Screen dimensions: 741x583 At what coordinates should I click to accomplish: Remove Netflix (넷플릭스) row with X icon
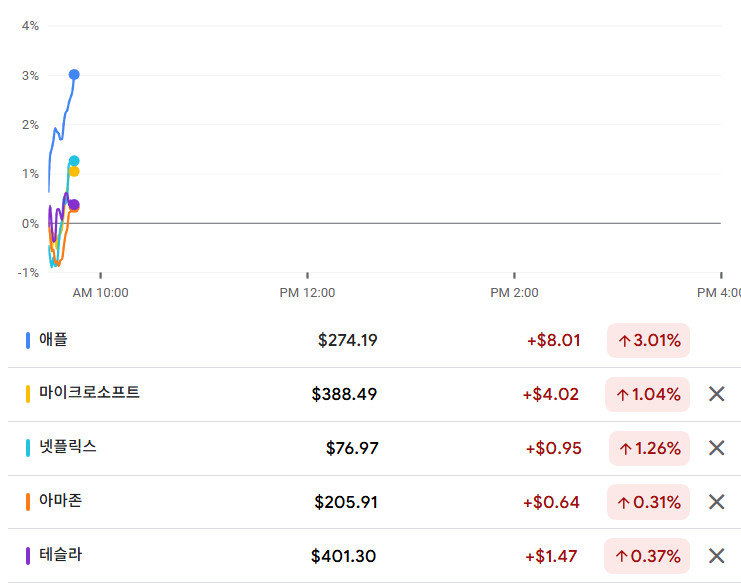point(716,448)
